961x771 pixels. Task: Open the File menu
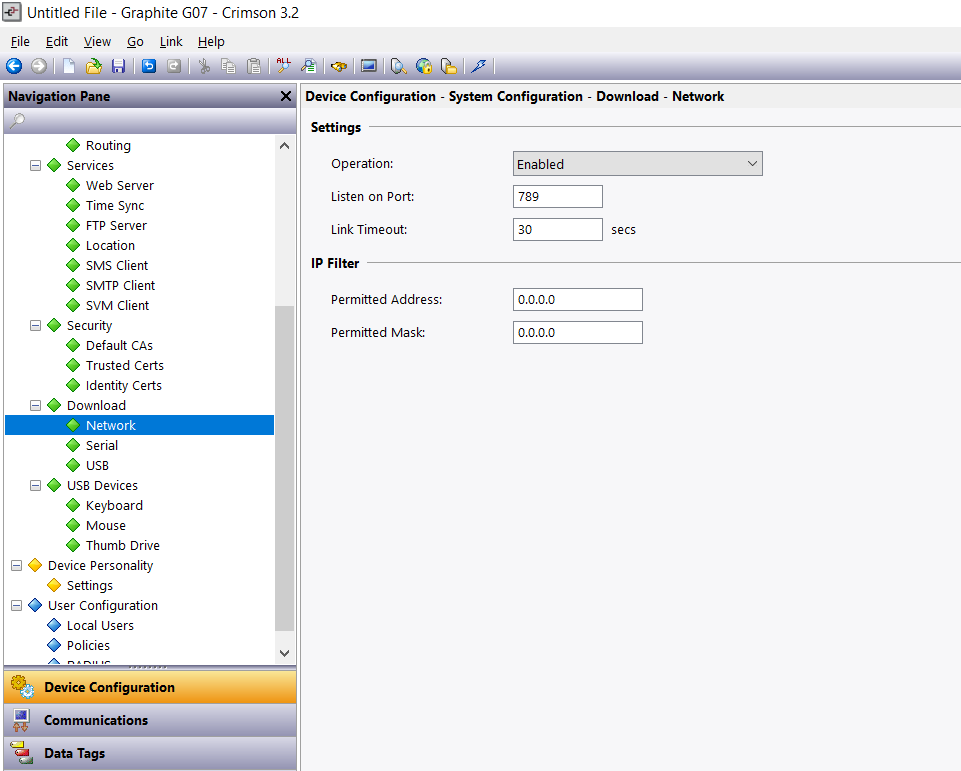[x=20, y=42]
